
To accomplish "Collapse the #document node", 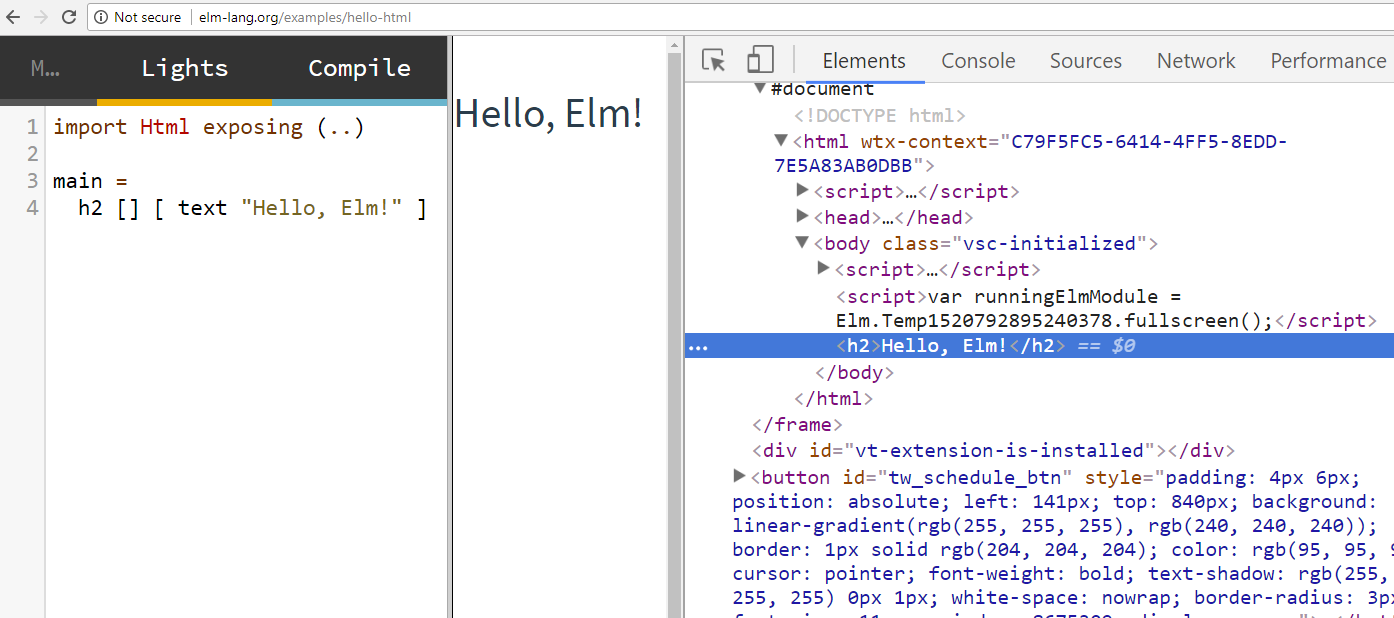I will pos(760,89).
